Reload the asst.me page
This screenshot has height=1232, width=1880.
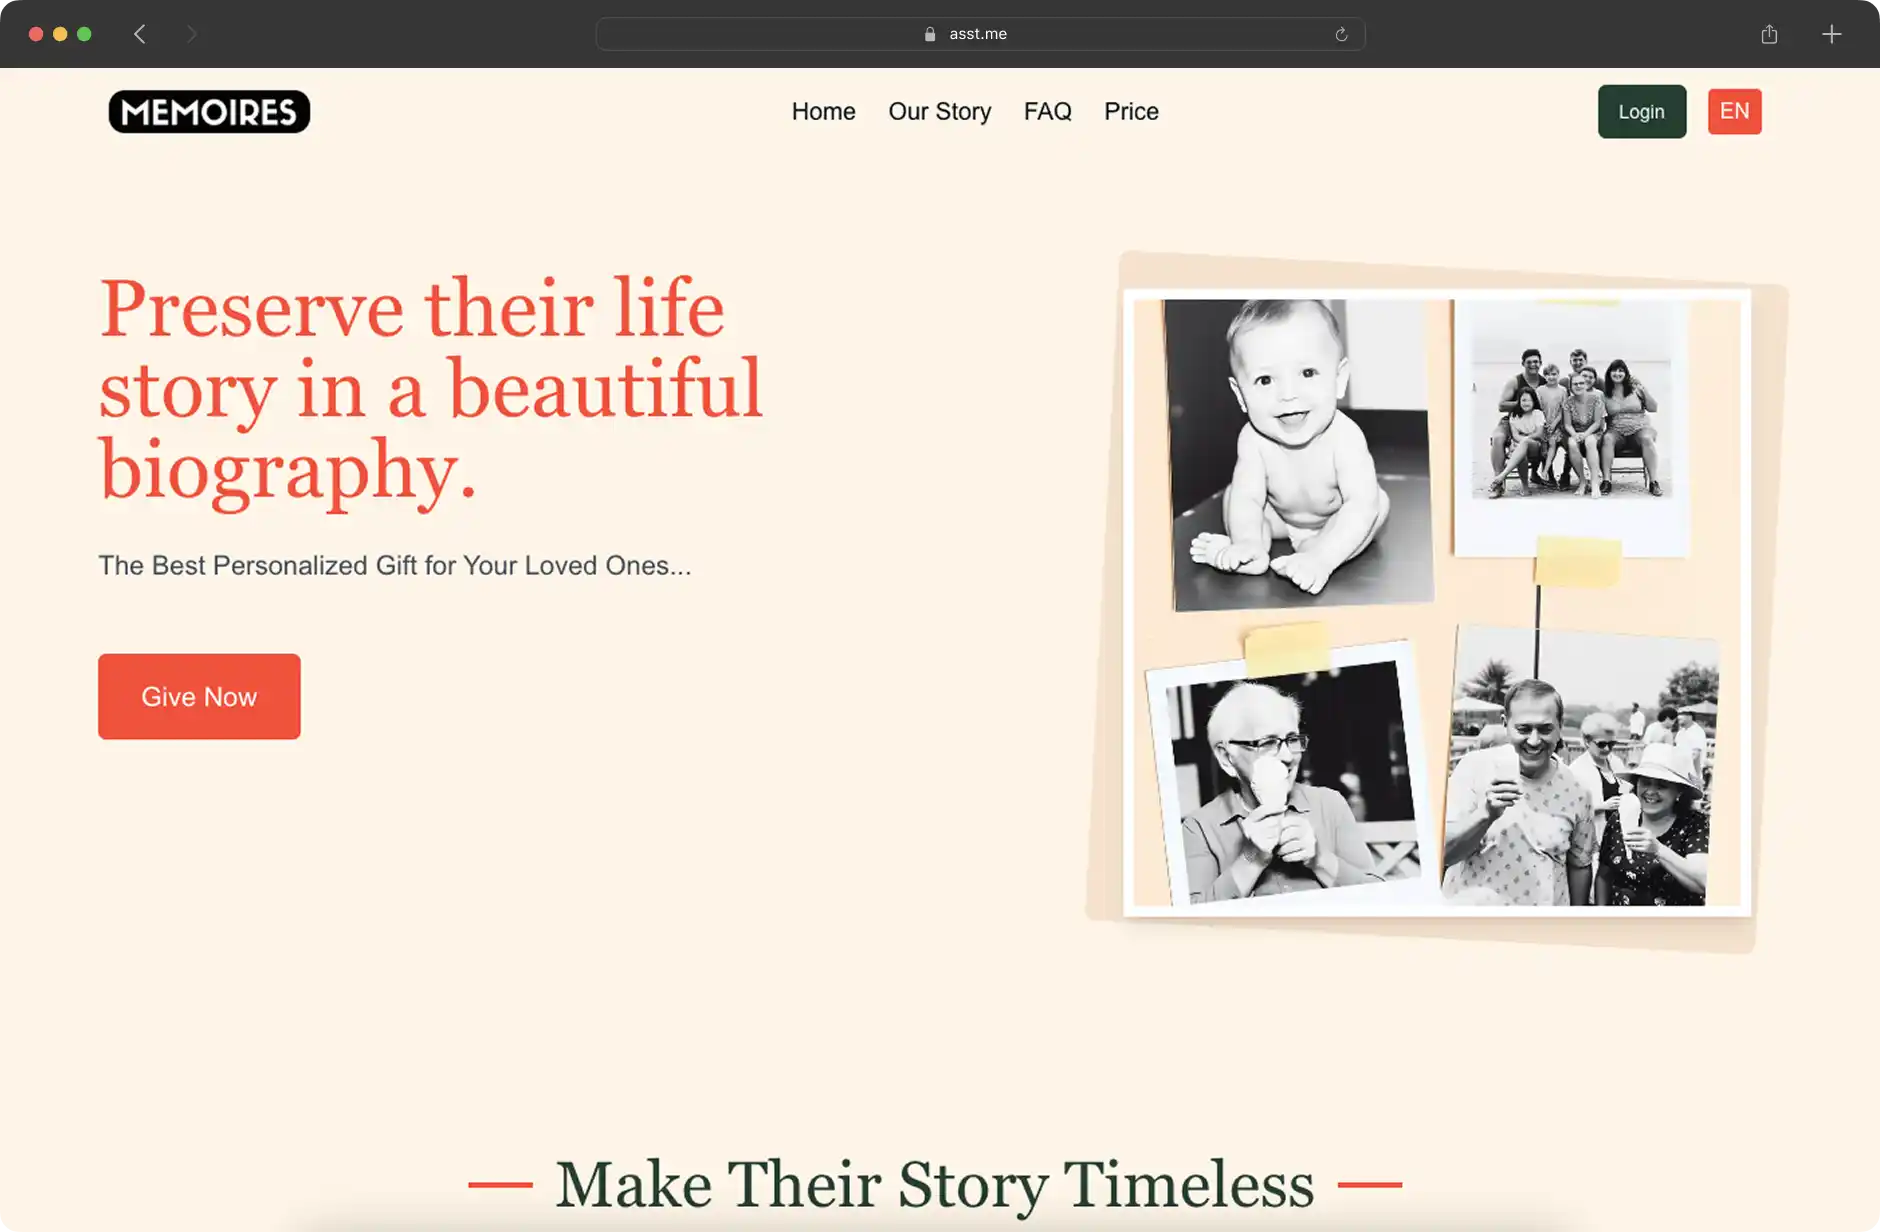tap(1341, 33)
